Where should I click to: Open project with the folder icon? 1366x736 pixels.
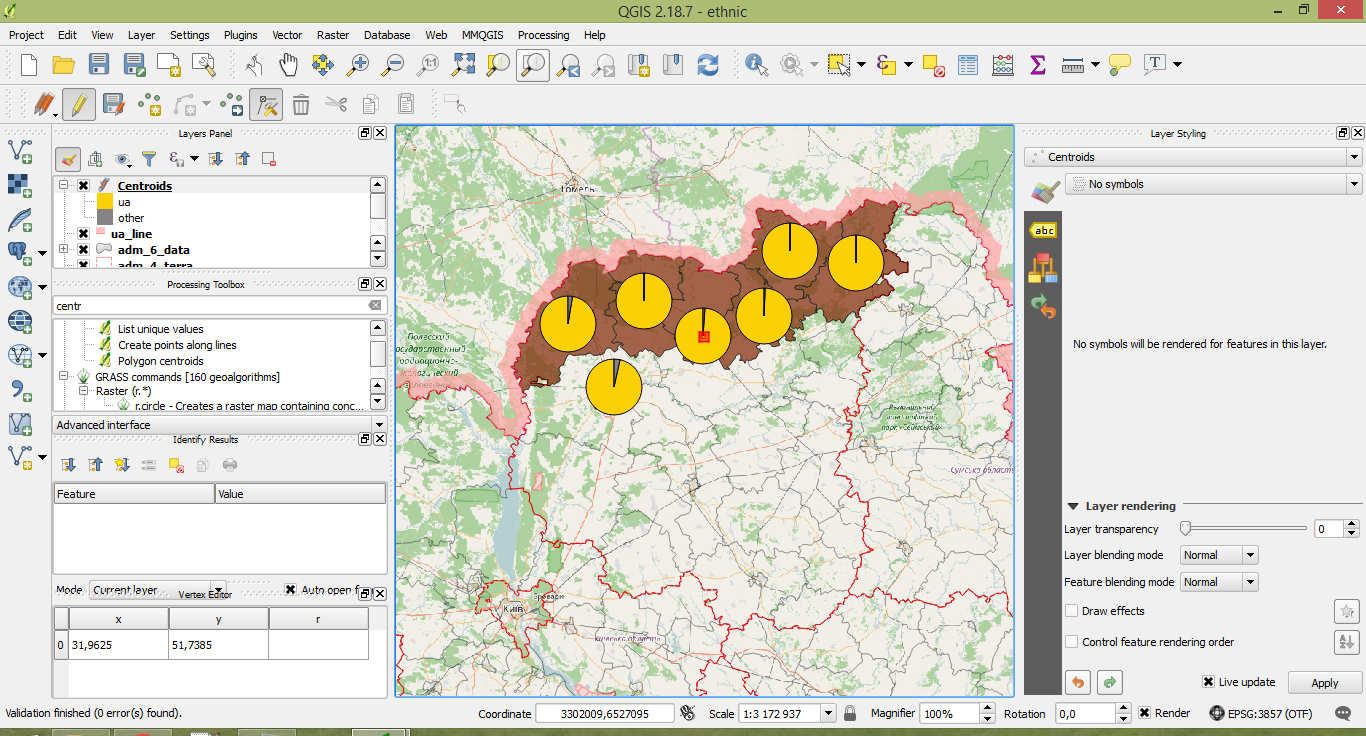point(64,65)
